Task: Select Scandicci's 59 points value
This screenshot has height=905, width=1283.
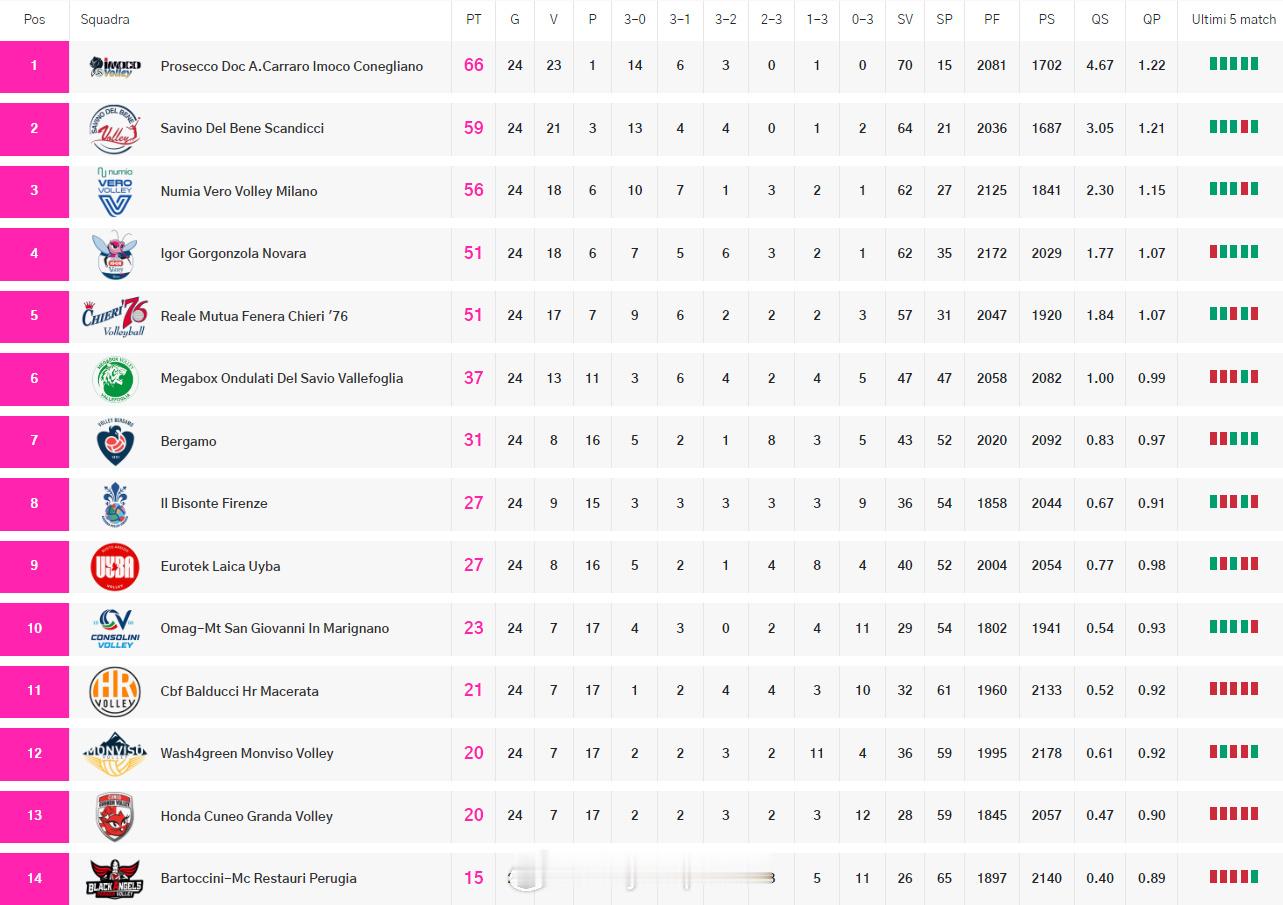Action: coord(474,128)
